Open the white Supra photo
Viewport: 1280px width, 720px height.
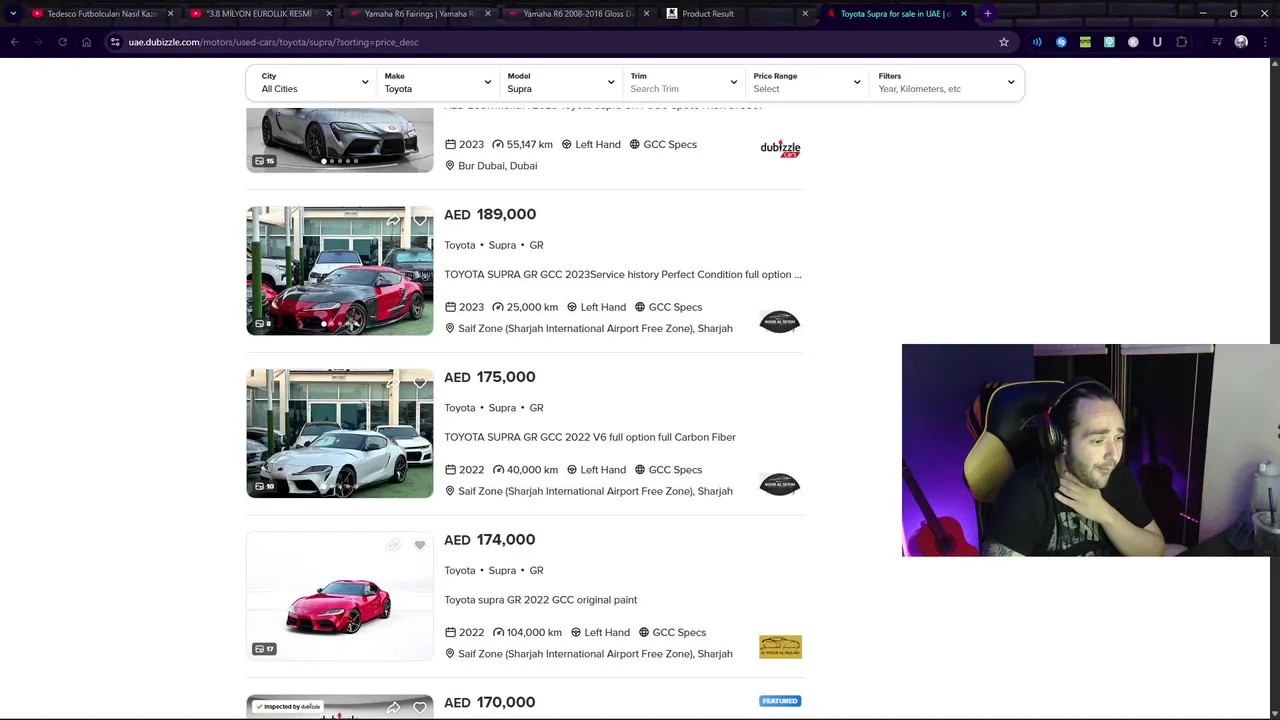tap(340, 433)
